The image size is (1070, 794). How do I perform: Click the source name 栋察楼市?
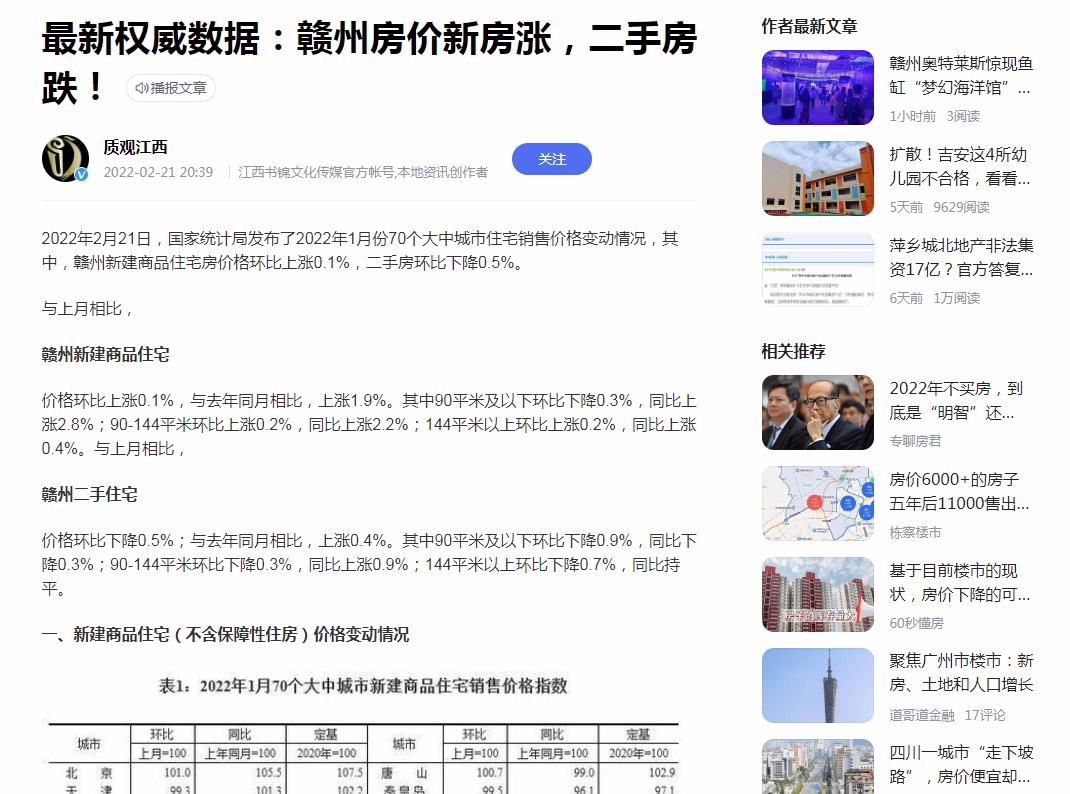pos(914,532)
